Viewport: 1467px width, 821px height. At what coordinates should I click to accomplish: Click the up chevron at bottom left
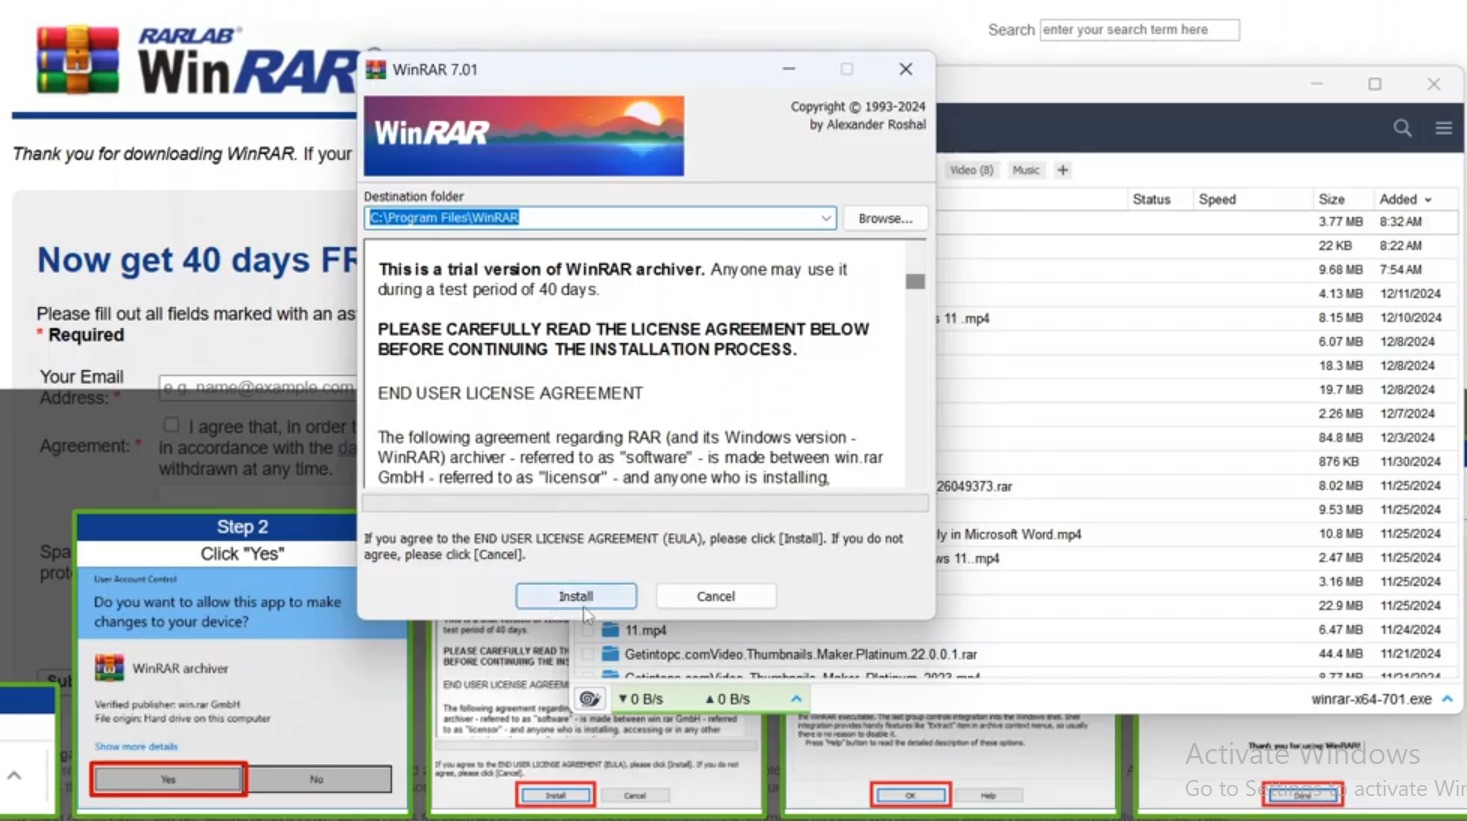click(x=14, y=775)
